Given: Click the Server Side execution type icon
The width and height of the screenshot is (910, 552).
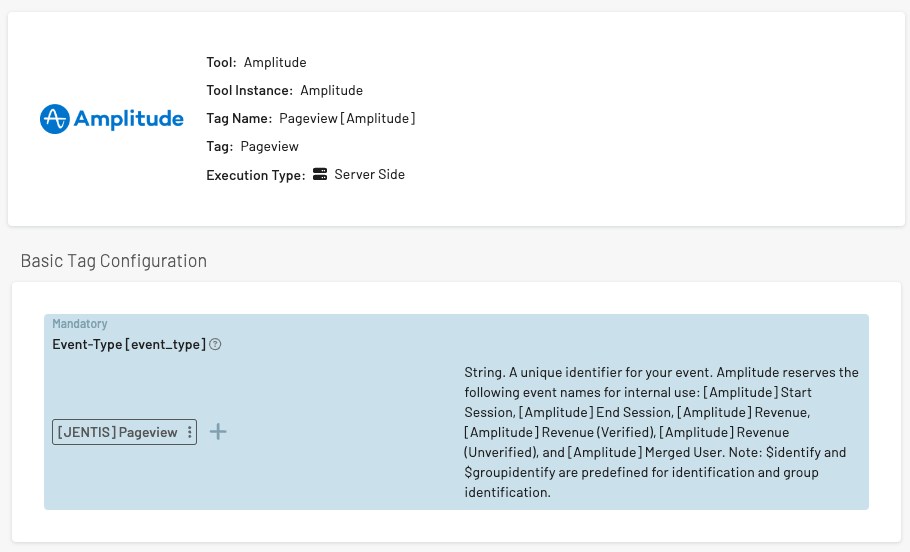Looking at the screenshot, I should pyautogui.click(x=320, y=174).
